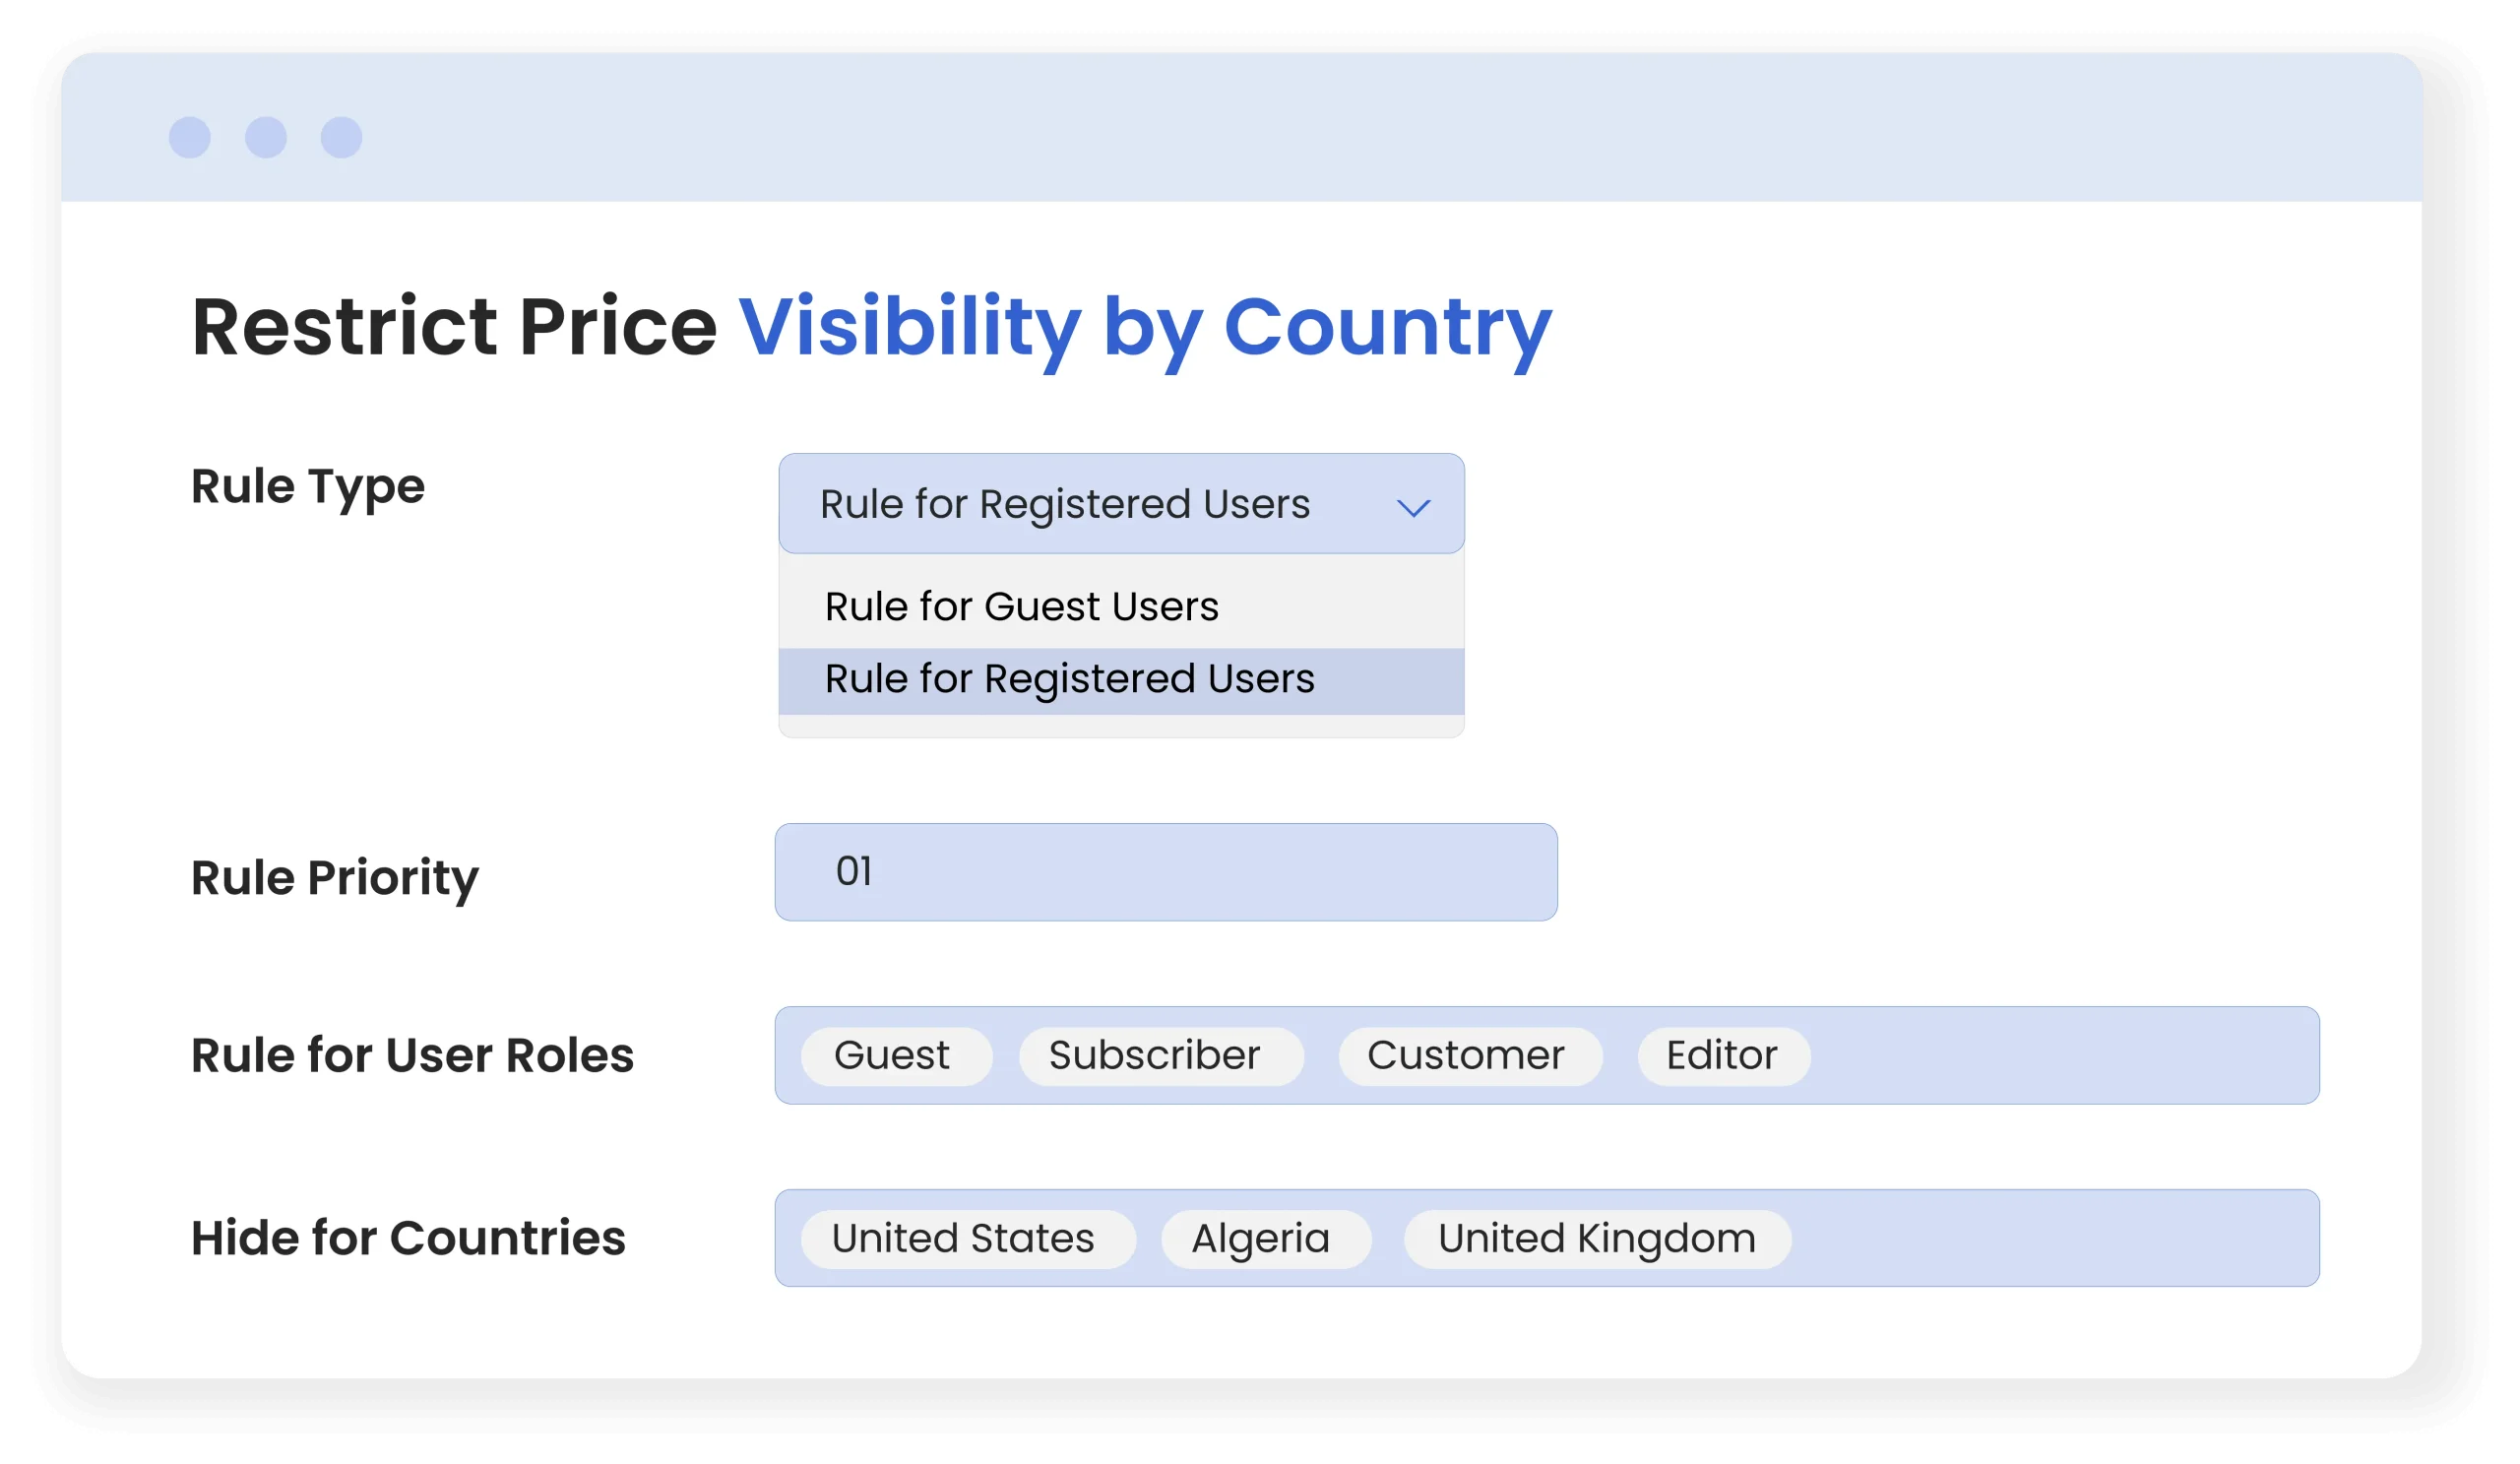Click the first window control dot

point(190,137)
